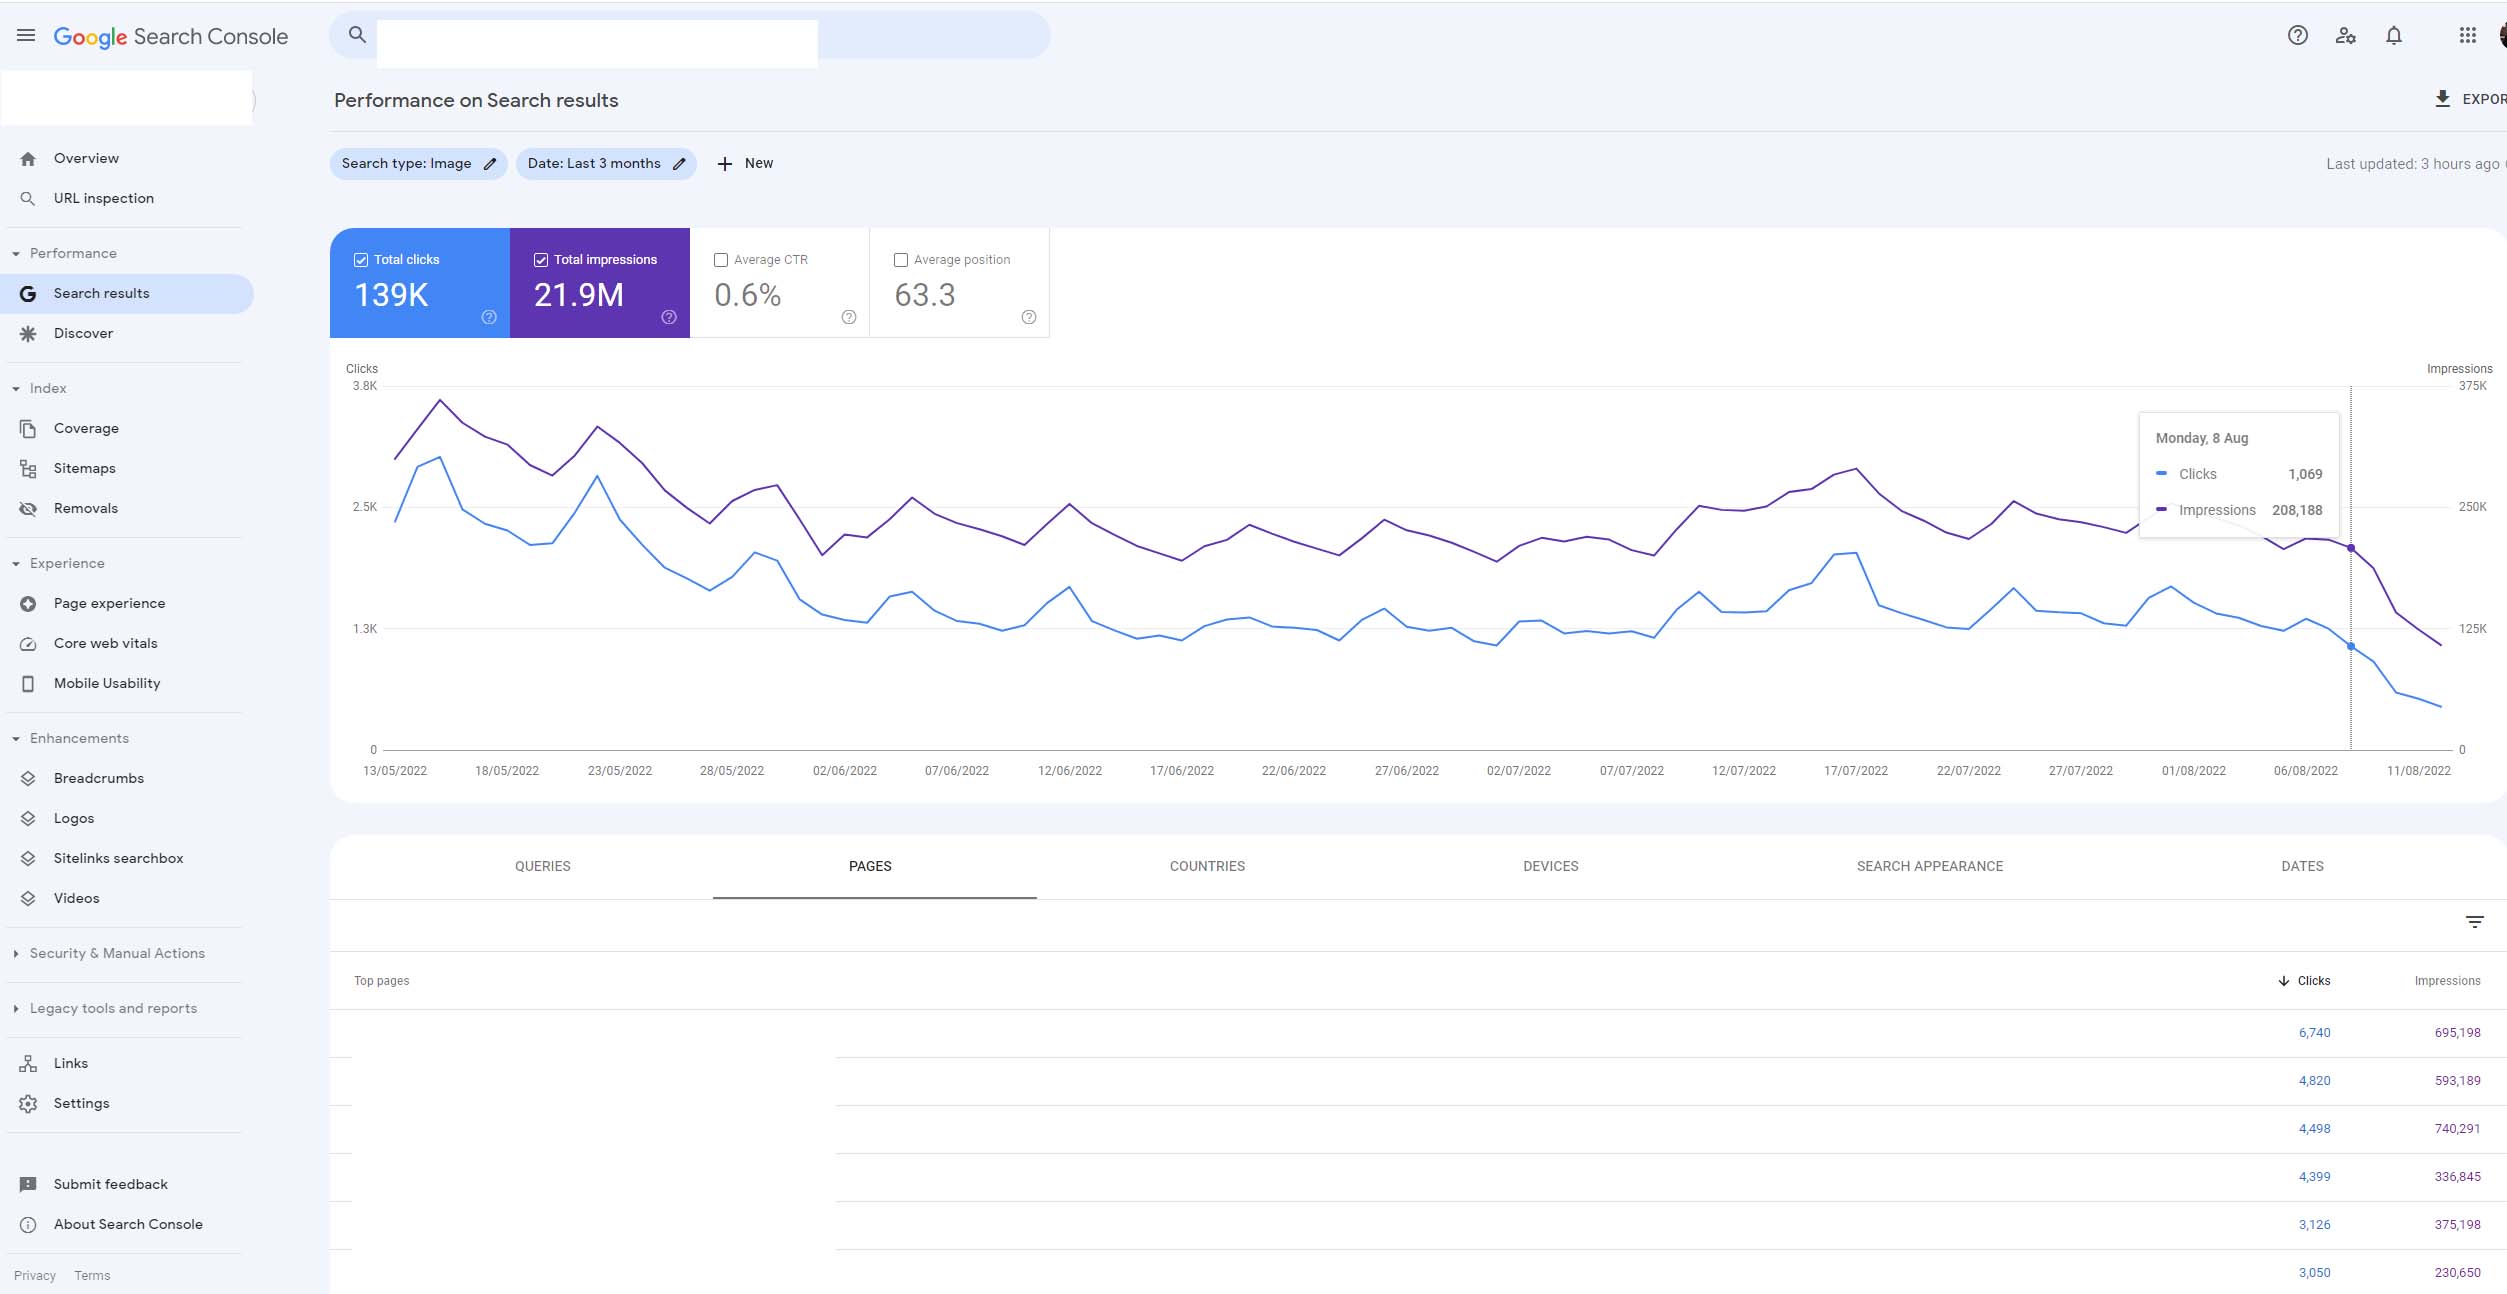This screenshot has width=2507, height=1294.
Task: Click the search magnifier icon in top bar
Action: (x=357, y=35)
